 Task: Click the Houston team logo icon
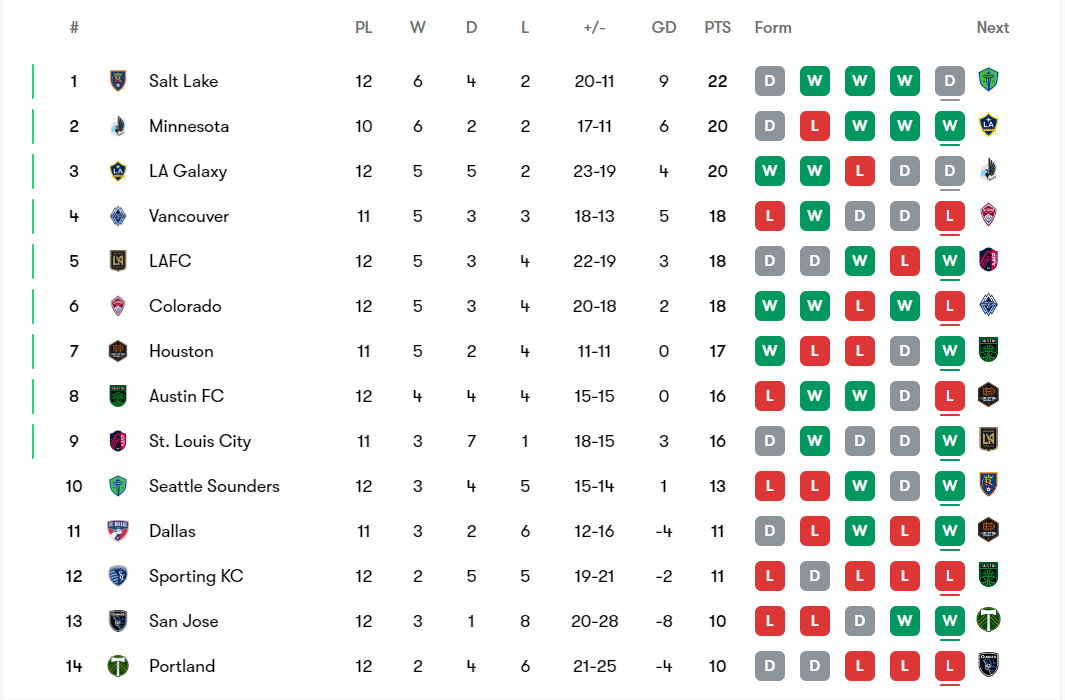click(118, 351)
